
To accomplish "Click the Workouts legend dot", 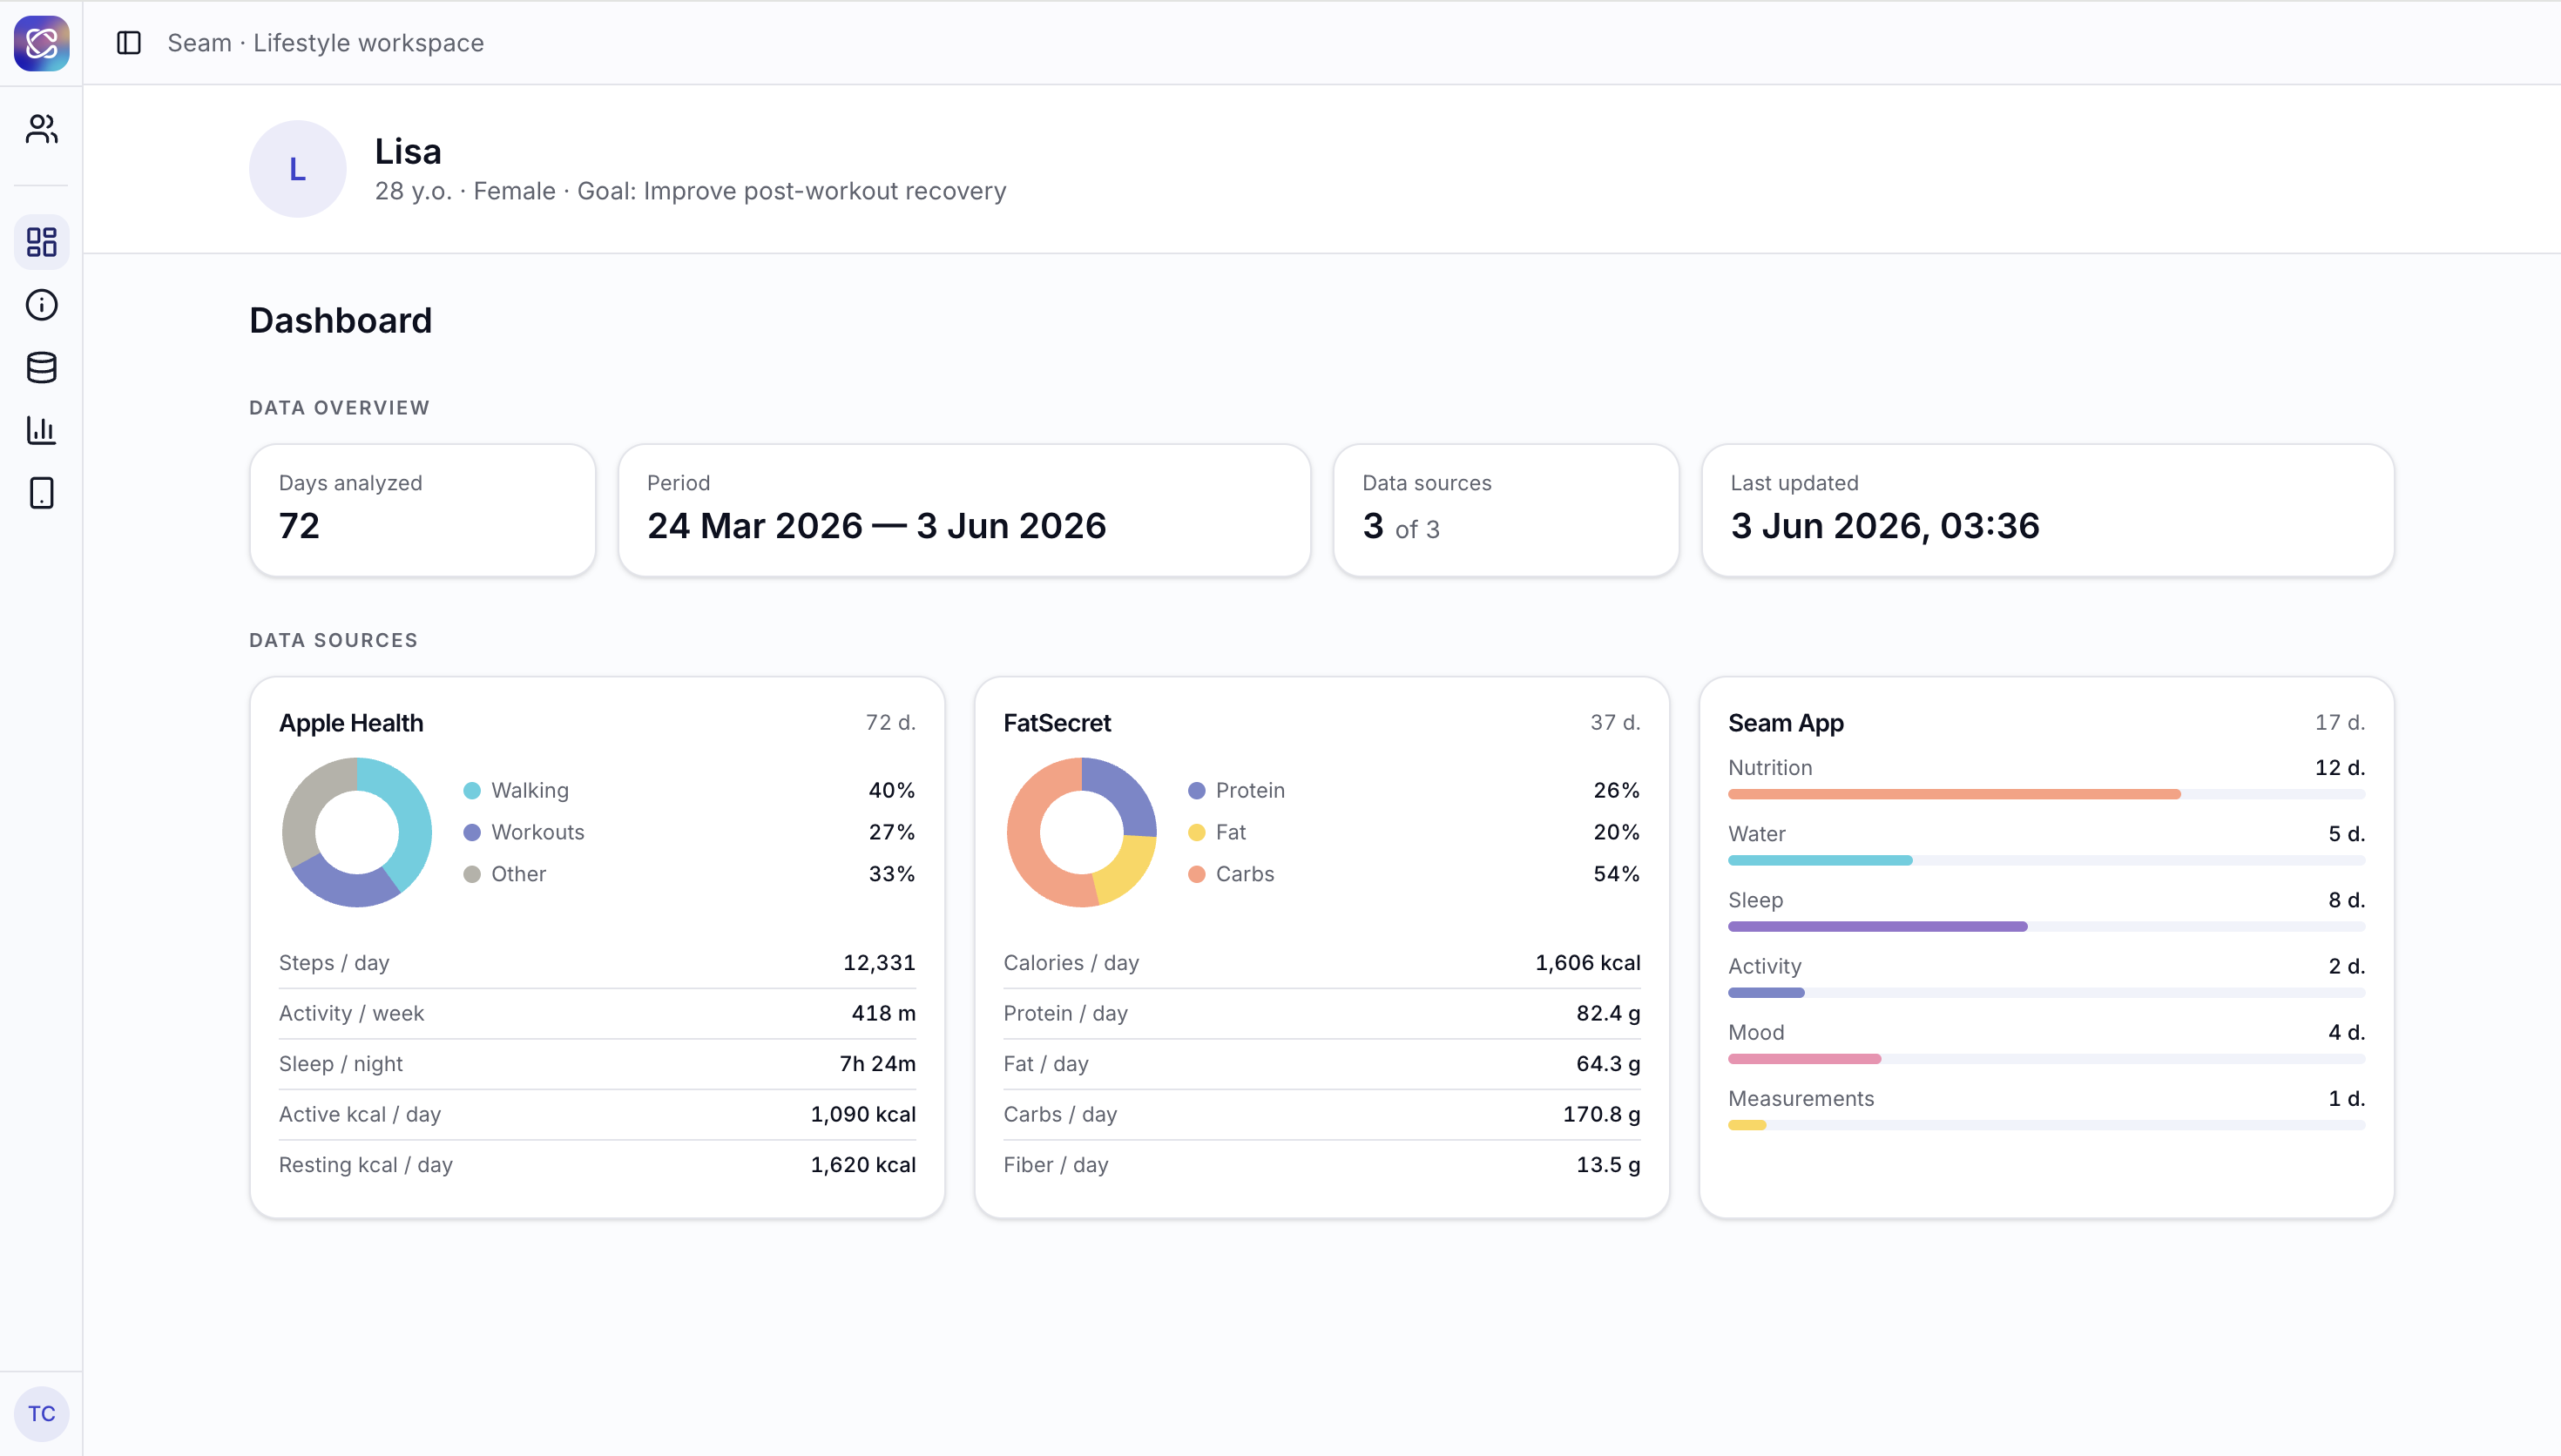I will pyautogui.click(x=472, y=833).
